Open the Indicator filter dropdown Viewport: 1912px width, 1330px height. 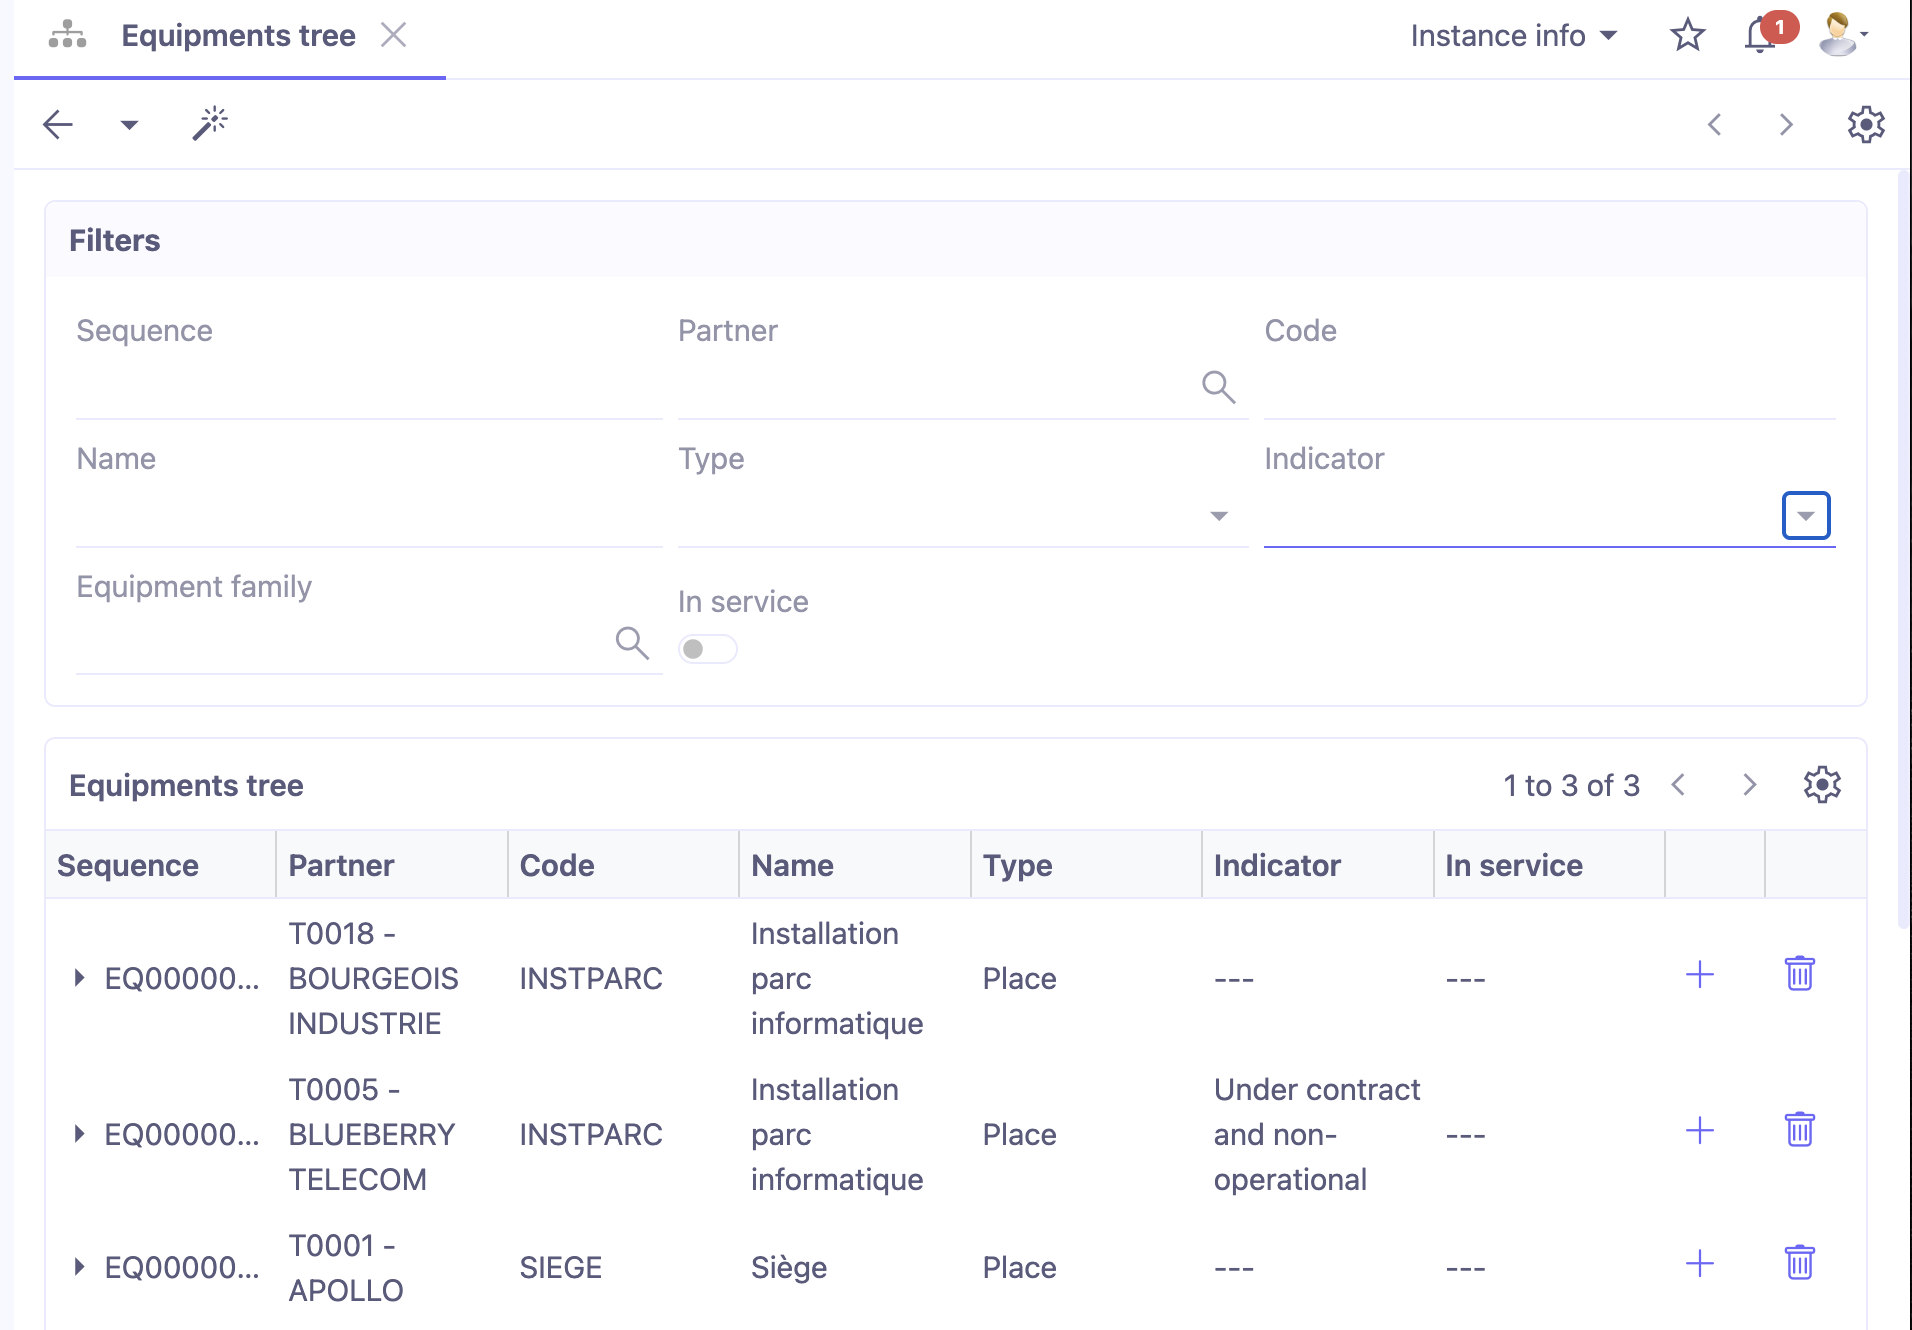[x=1804, y=516]
